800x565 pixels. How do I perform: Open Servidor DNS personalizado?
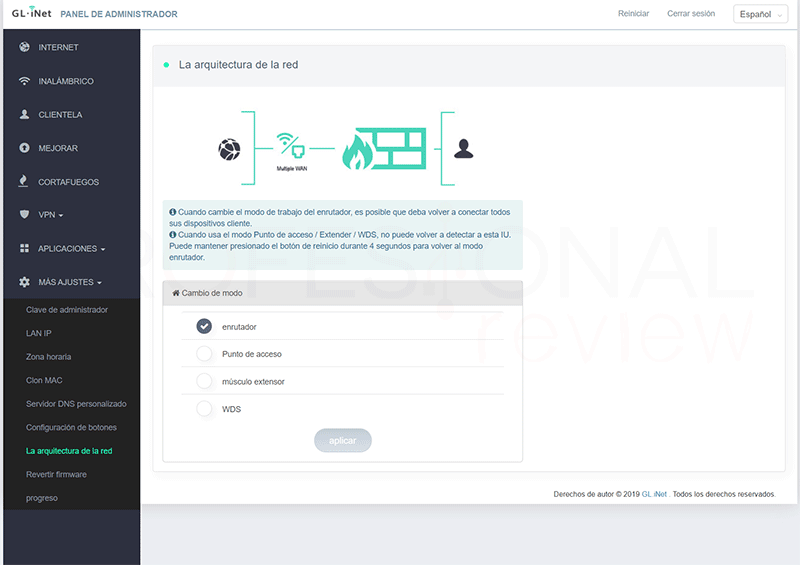(76, 404)
